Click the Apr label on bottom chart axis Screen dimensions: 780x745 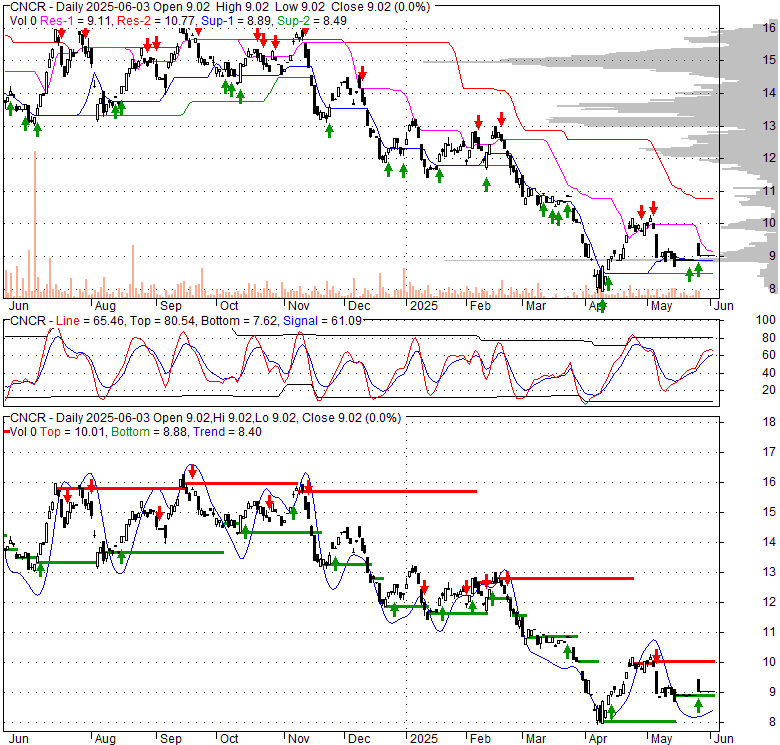tap(597, 739)
